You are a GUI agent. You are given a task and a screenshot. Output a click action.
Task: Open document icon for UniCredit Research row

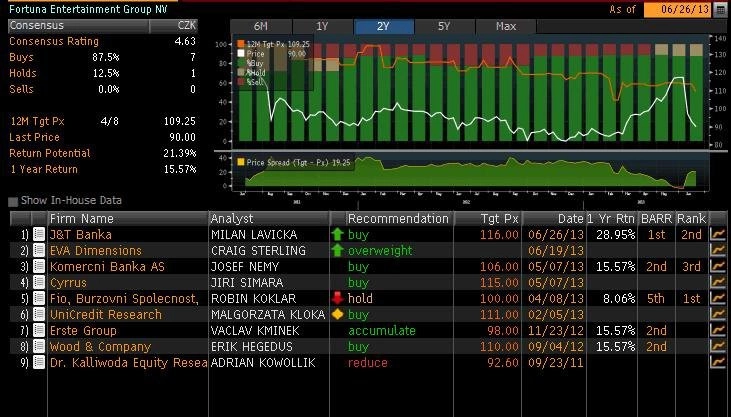[x=39, y=314]
